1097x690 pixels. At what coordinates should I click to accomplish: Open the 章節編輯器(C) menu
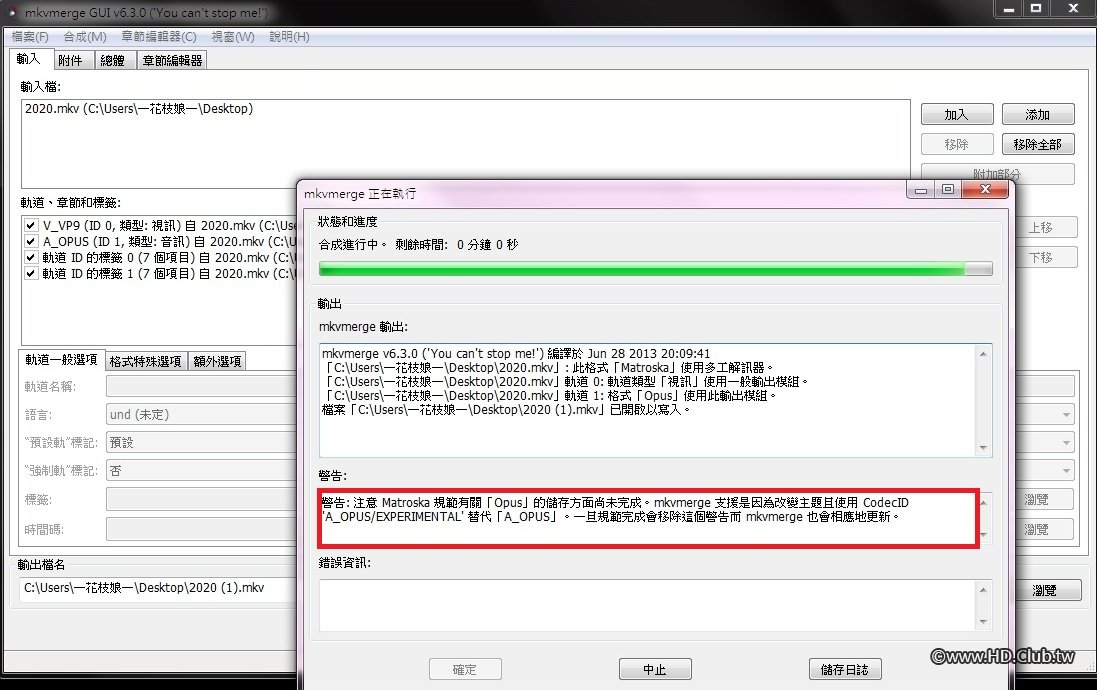159,36
